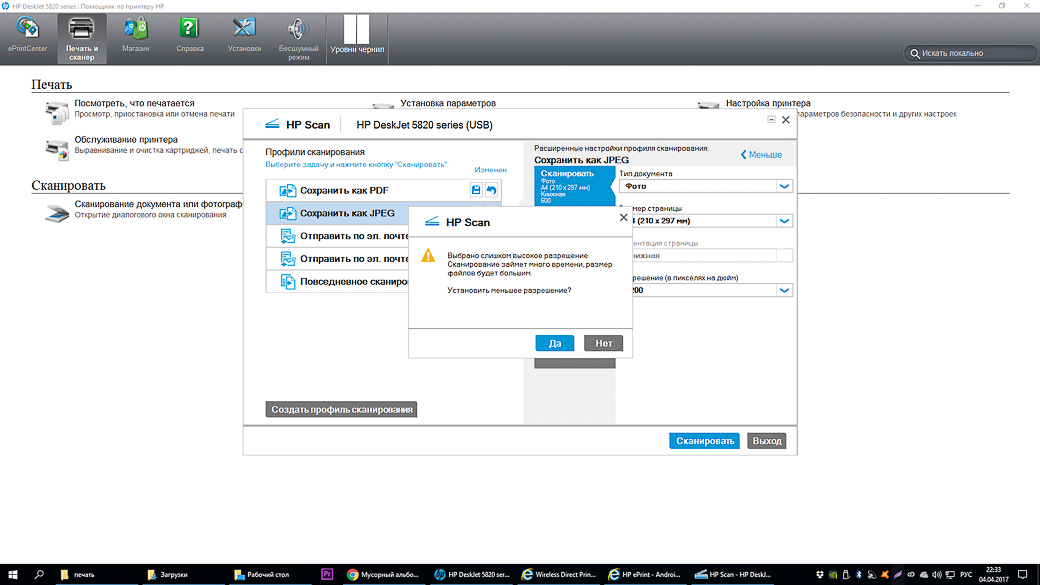This screenshot has height=585, width=1040.
Task: Select the Повседневное сканирование profile
Action: (338, 281)
